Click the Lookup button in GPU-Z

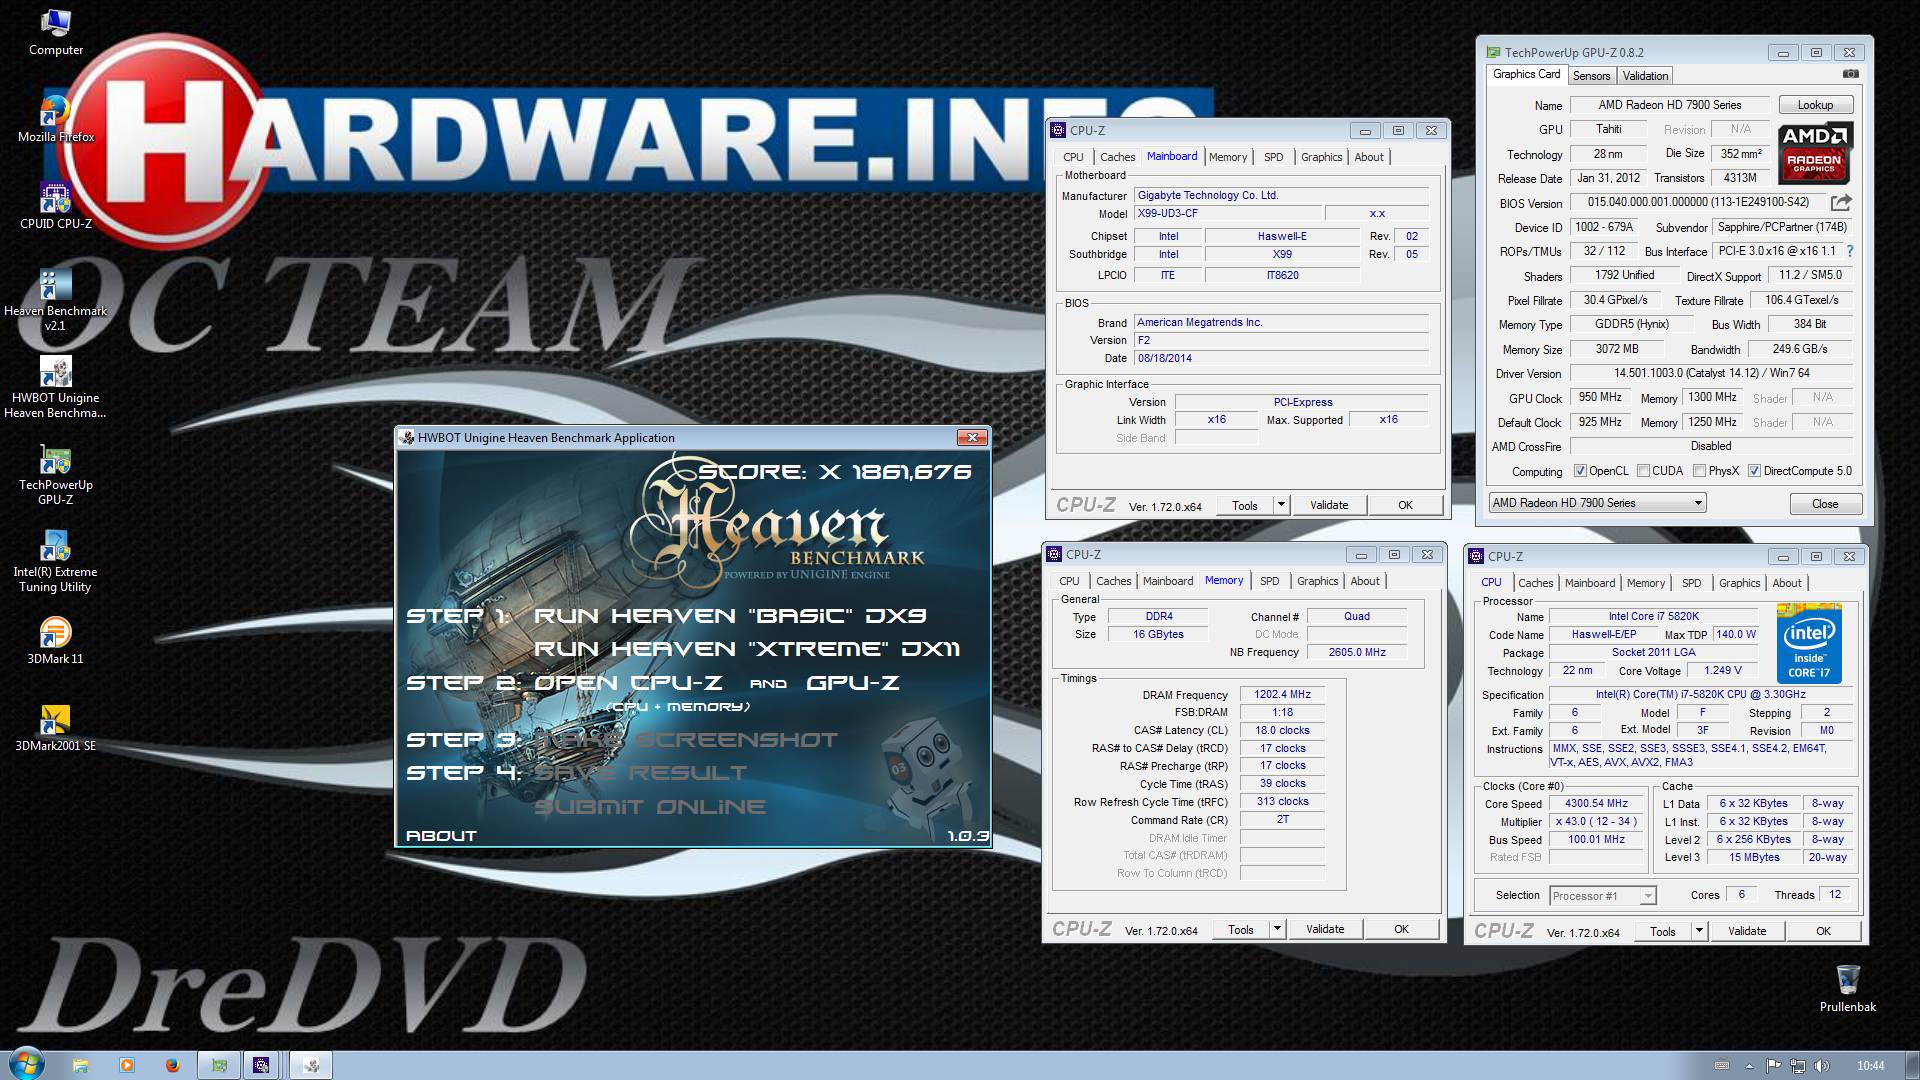(1815, 105)
